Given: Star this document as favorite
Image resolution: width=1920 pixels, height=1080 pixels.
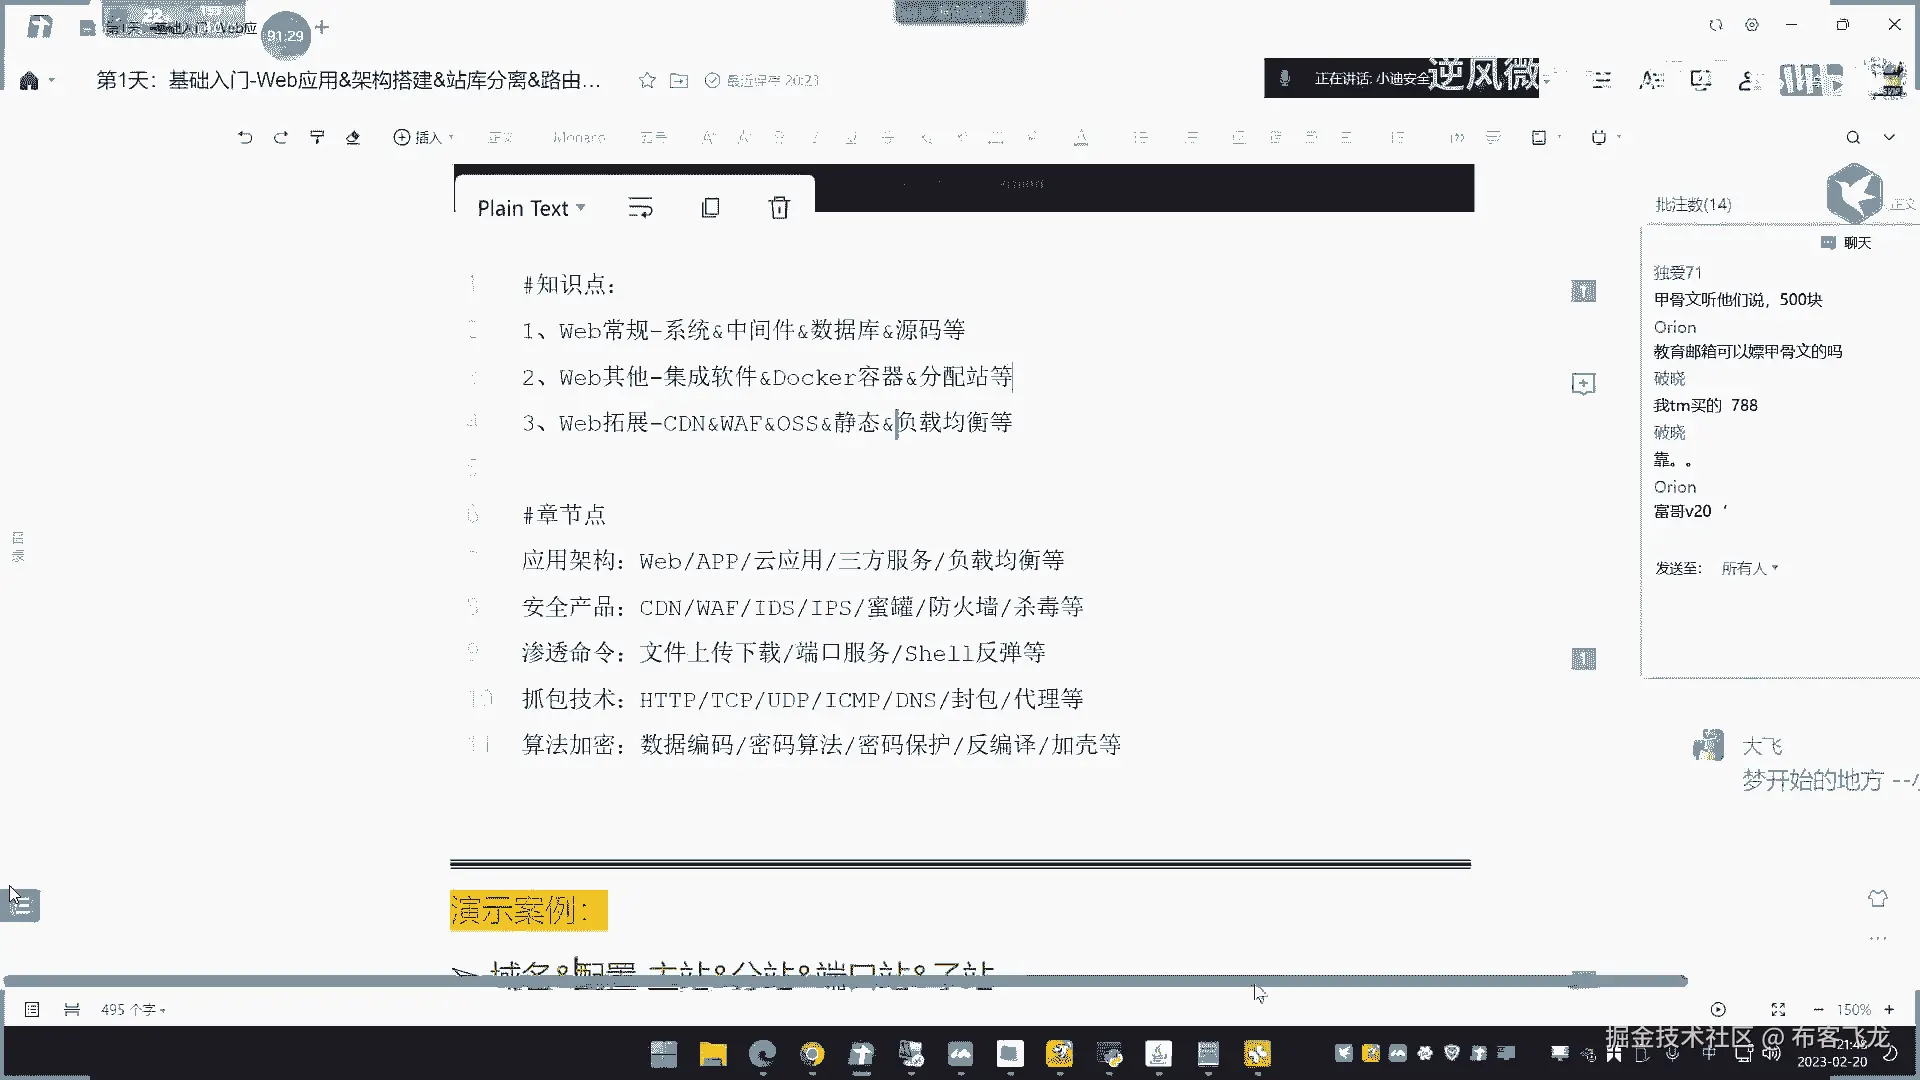Looking at the screenshot, I should [647, 80].
